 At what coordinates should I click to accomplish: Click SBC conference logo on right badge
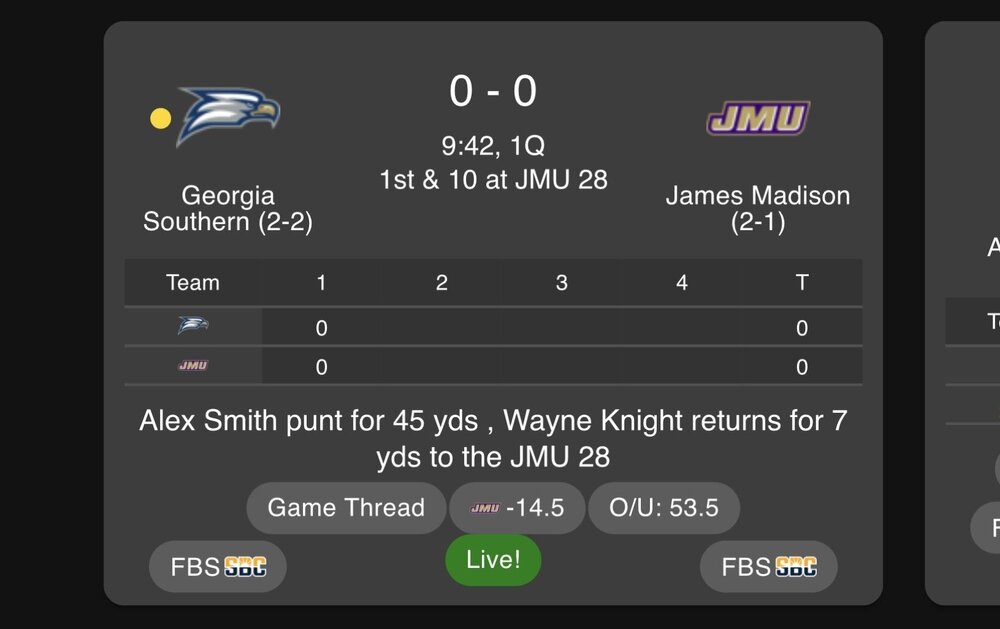tap(796, 567)
